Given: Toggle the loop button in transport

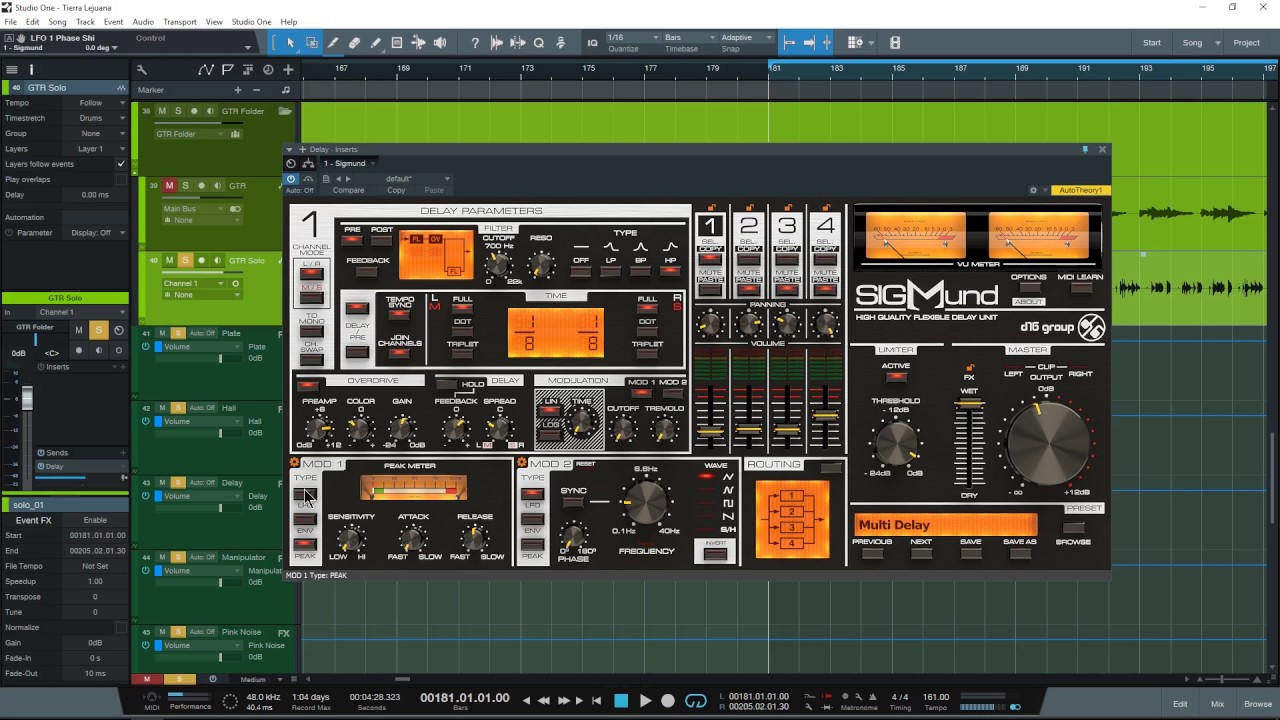Looking at the screenshot, I should [695, 701].
